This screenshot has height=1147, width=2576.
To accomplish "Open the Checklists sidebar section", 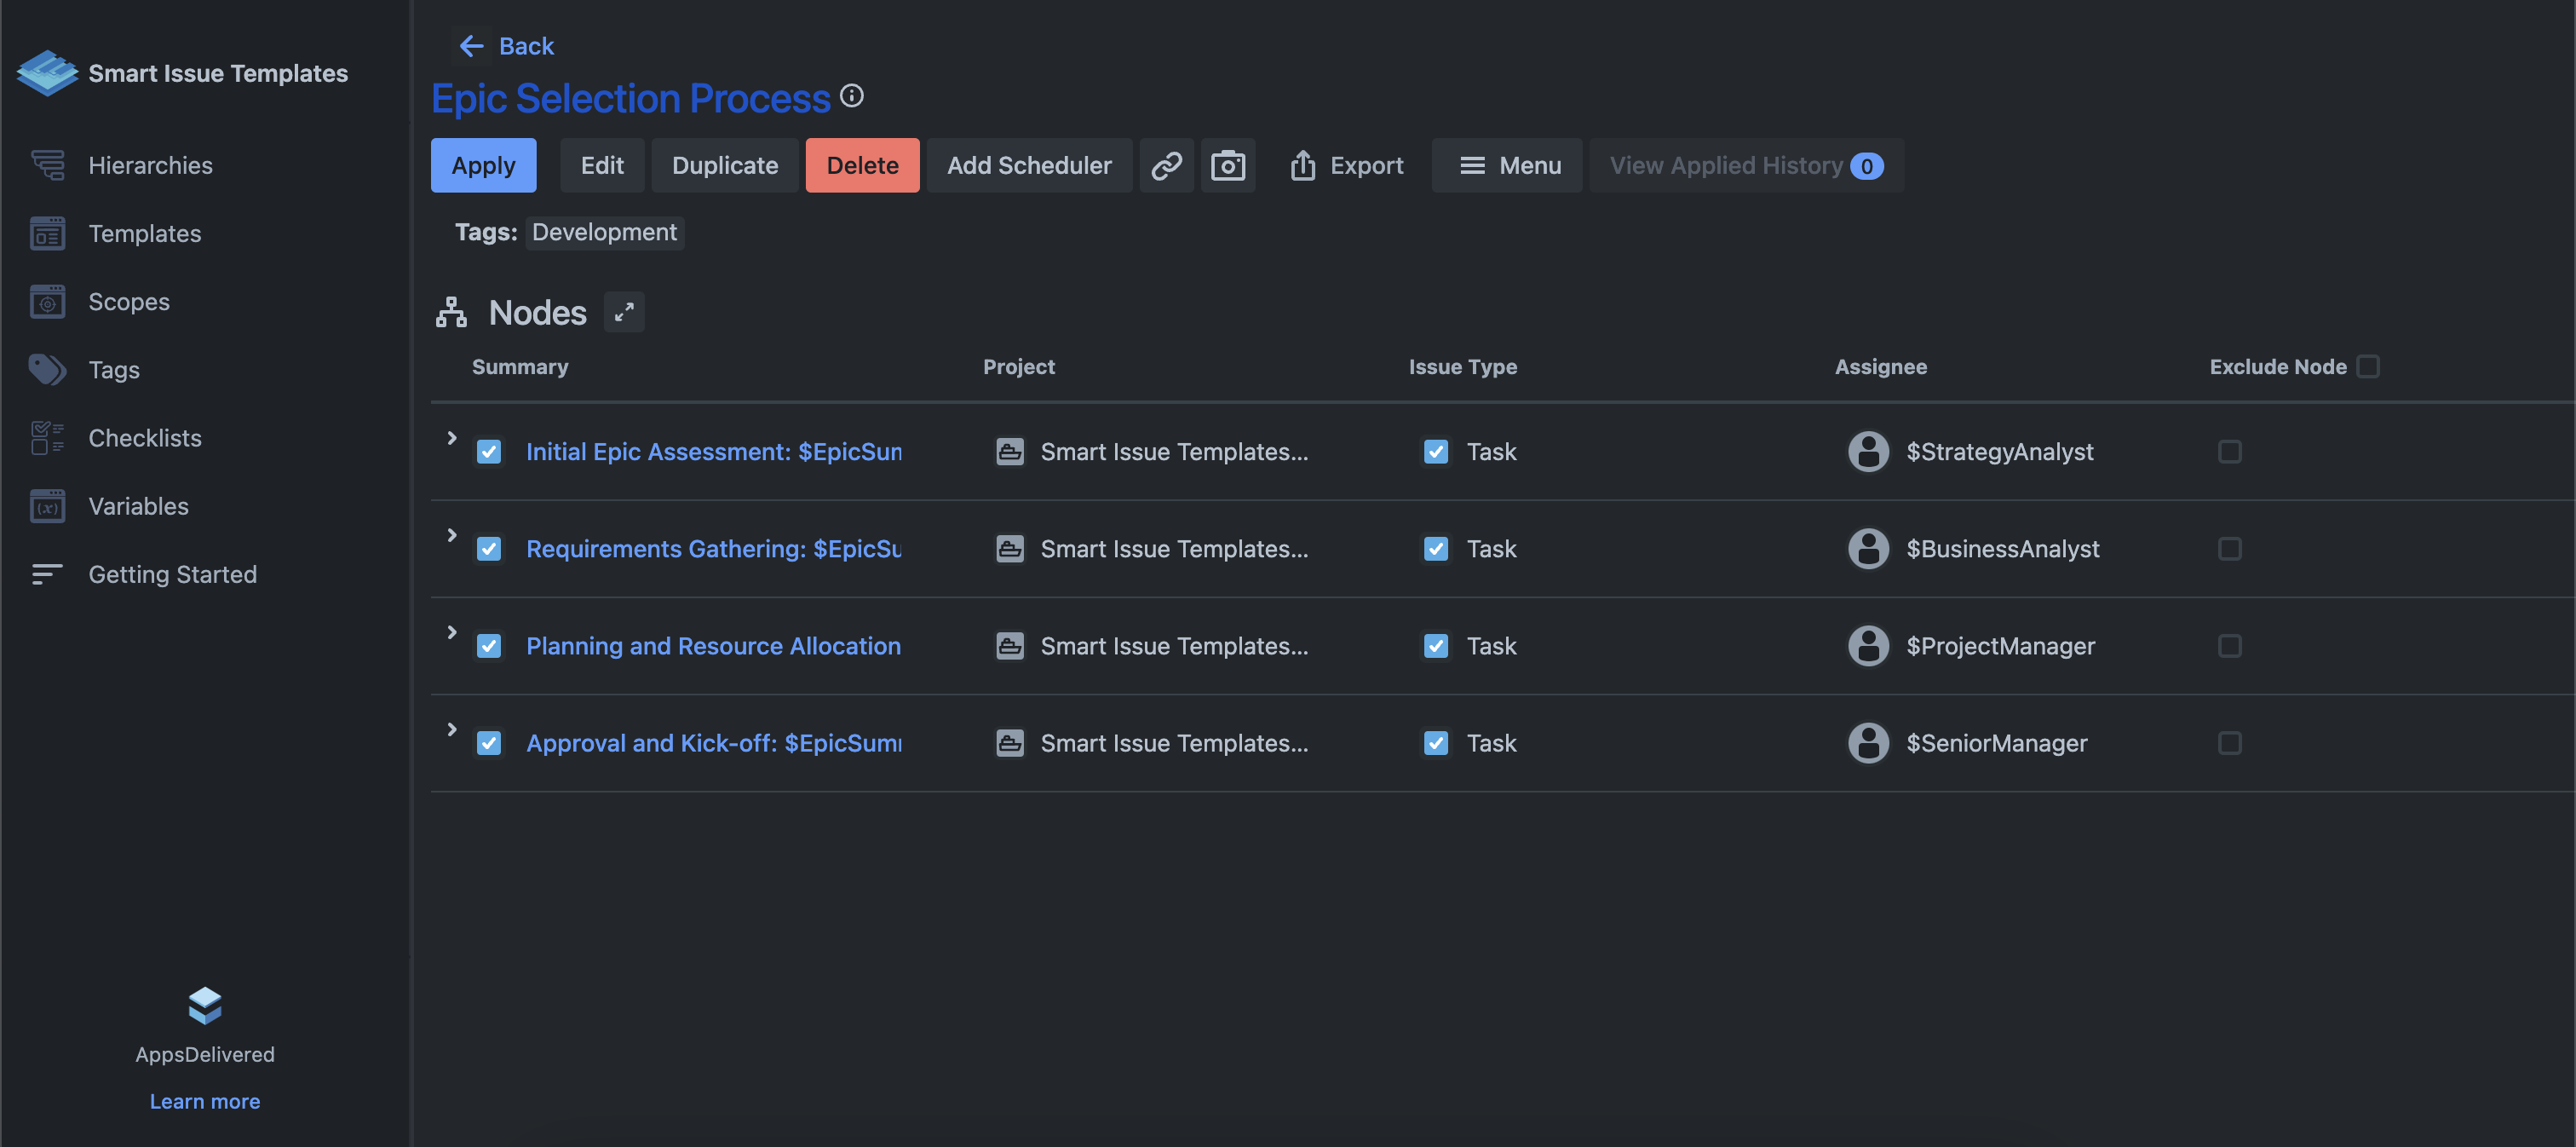I will pyautogui.click(x=144, y=438).
